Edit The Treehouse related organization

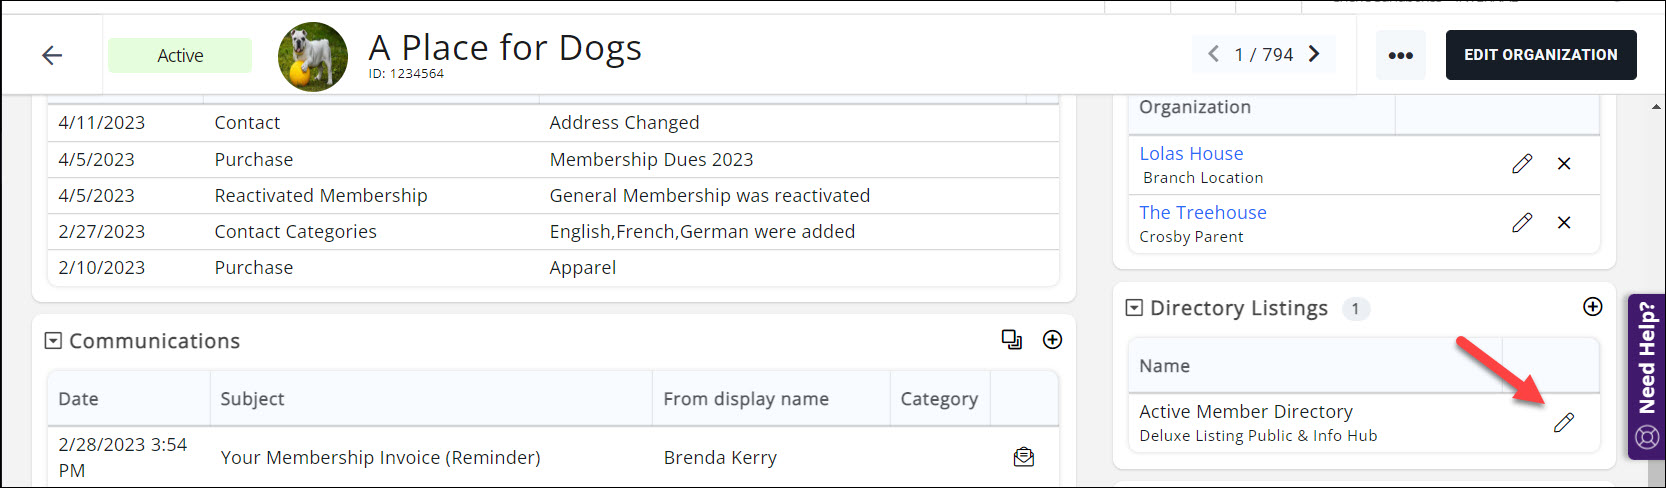(x=1521, y=223)
